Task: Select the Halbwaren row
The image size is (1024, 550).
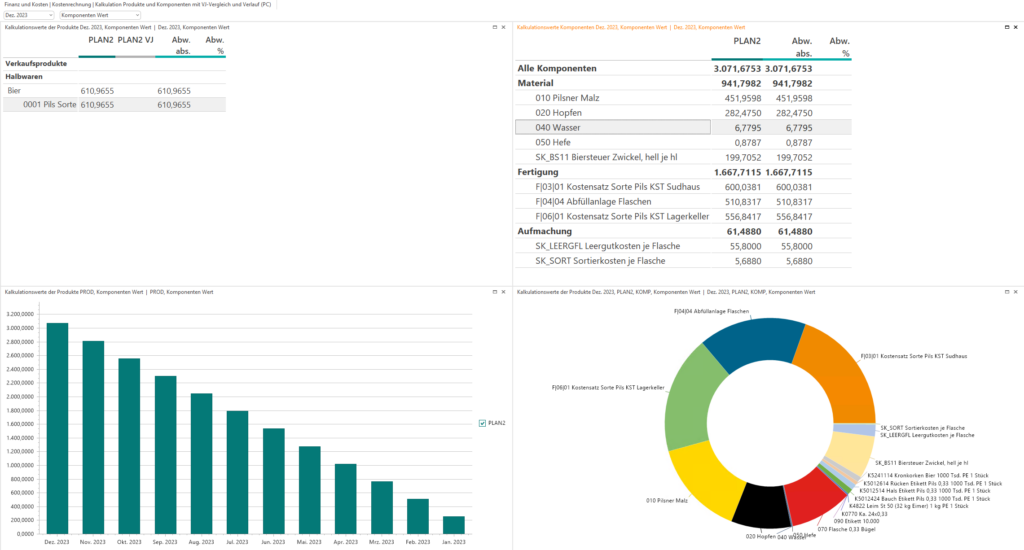Action: (x=114, y=76)
